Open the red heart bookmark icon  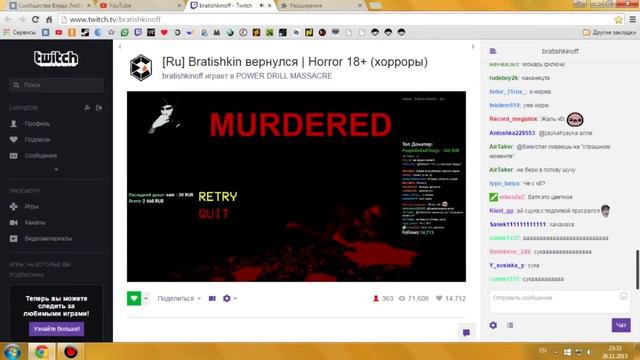(164, 32)
